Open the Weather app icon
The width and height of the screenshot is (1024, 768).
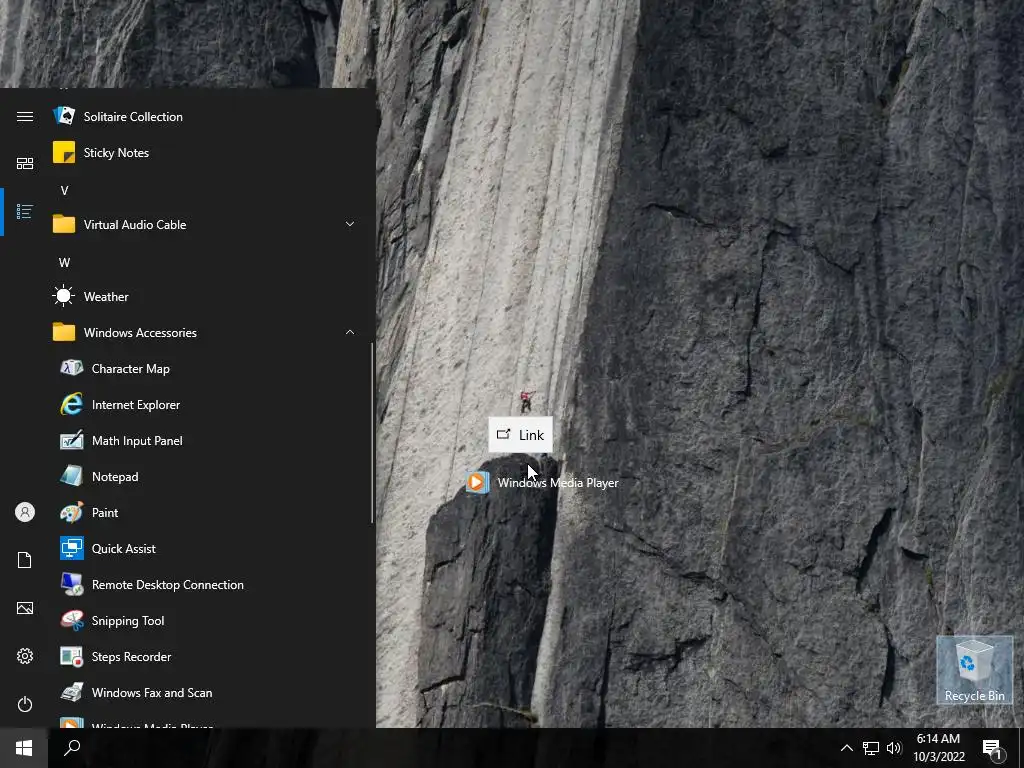pos(64,296)
